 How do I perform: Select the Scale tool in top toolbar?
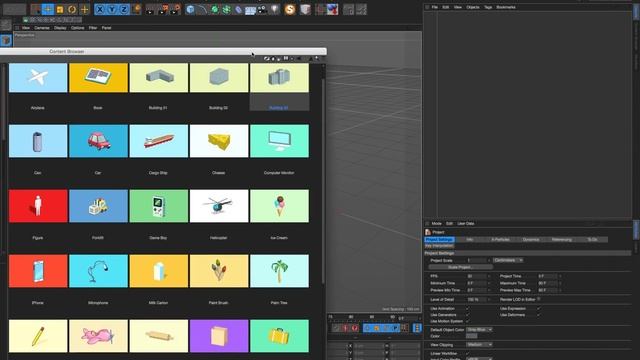(60, 9)
